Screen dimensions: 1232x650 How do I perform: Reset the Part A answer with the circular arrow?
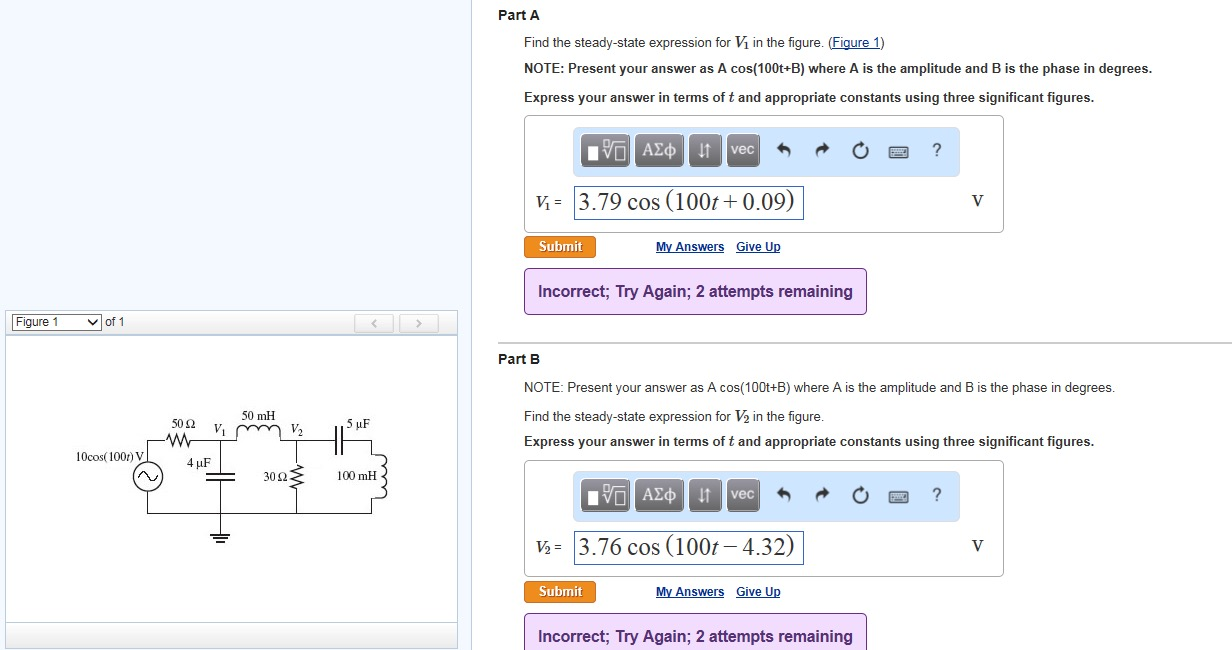pyautogui.click(x=860, y=150)
